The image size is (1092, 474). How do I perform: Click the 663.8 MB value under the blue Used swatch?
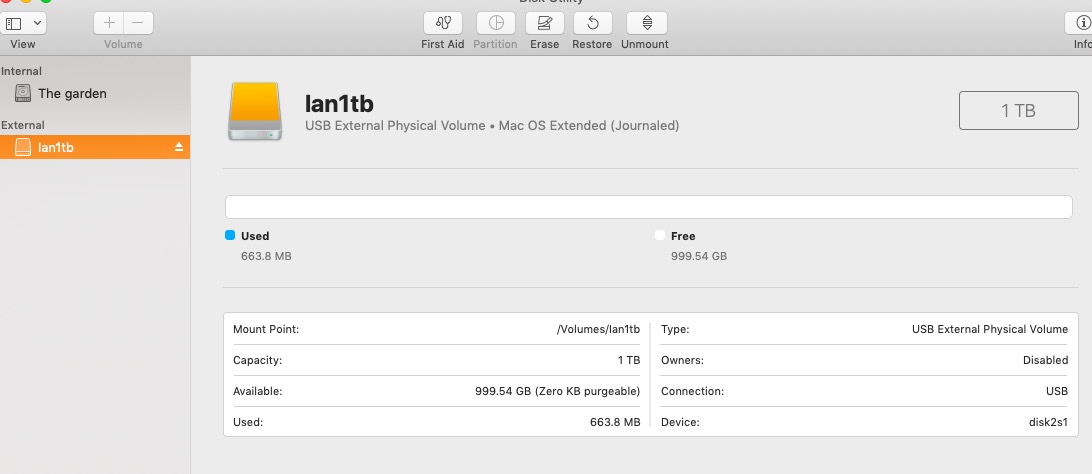pyautogui.click(x=266, y=256)
